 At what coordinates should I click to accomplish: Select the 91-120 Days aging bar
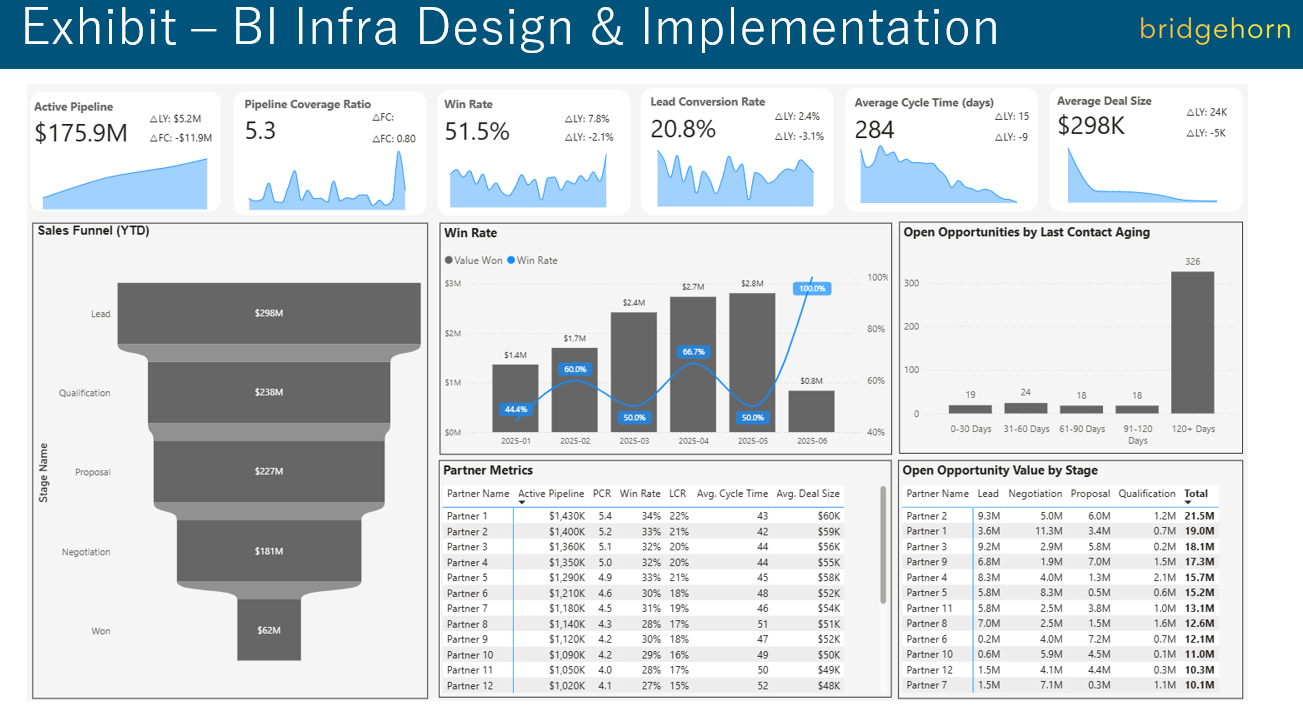click(x=1137, y=409)
